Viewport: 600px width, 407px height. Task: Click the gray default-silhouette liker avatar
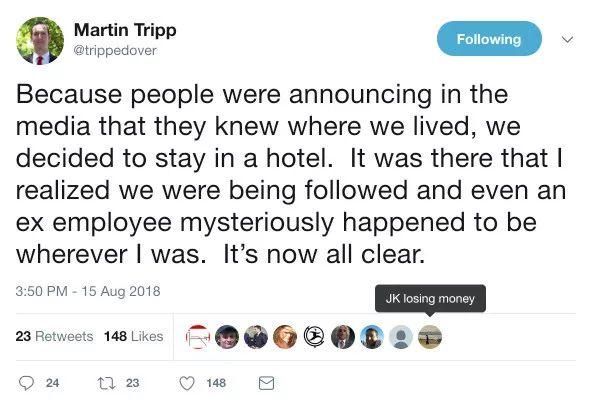pos(400,337)
